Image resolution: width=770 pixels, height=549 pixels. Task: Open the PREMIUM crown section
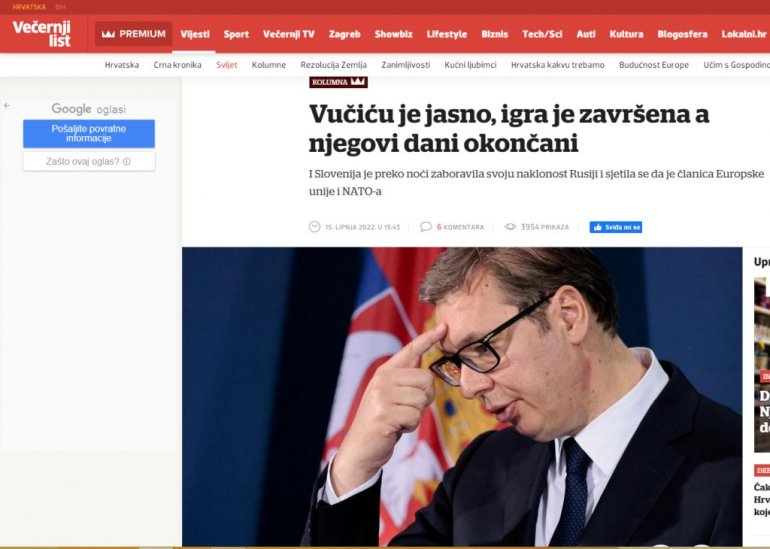pyautogui.click(x=134, y=34)
